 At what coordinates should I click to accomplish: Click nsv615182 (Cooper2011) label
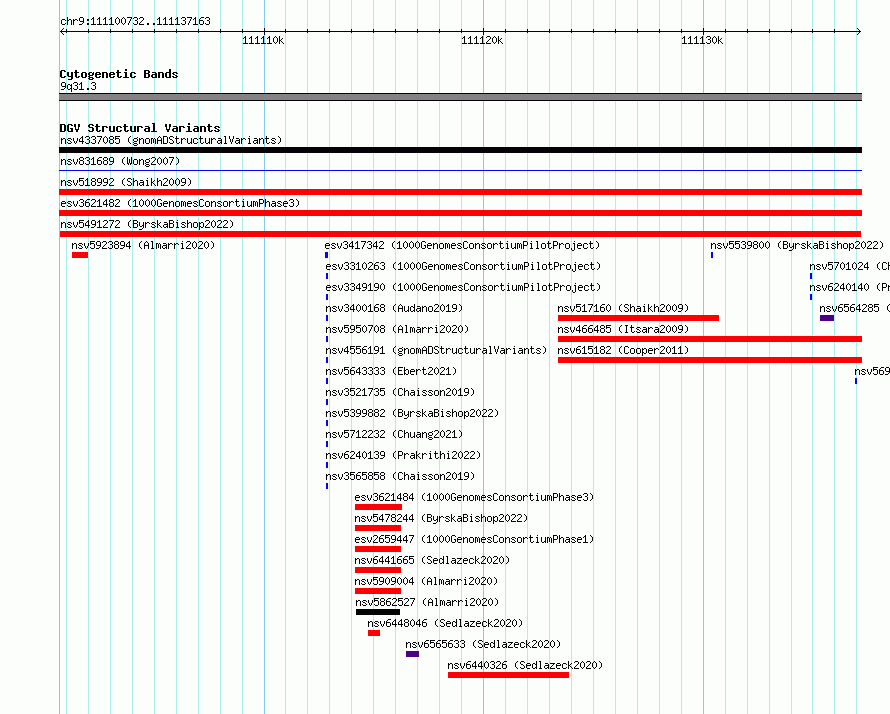click(x=623, y=350)
